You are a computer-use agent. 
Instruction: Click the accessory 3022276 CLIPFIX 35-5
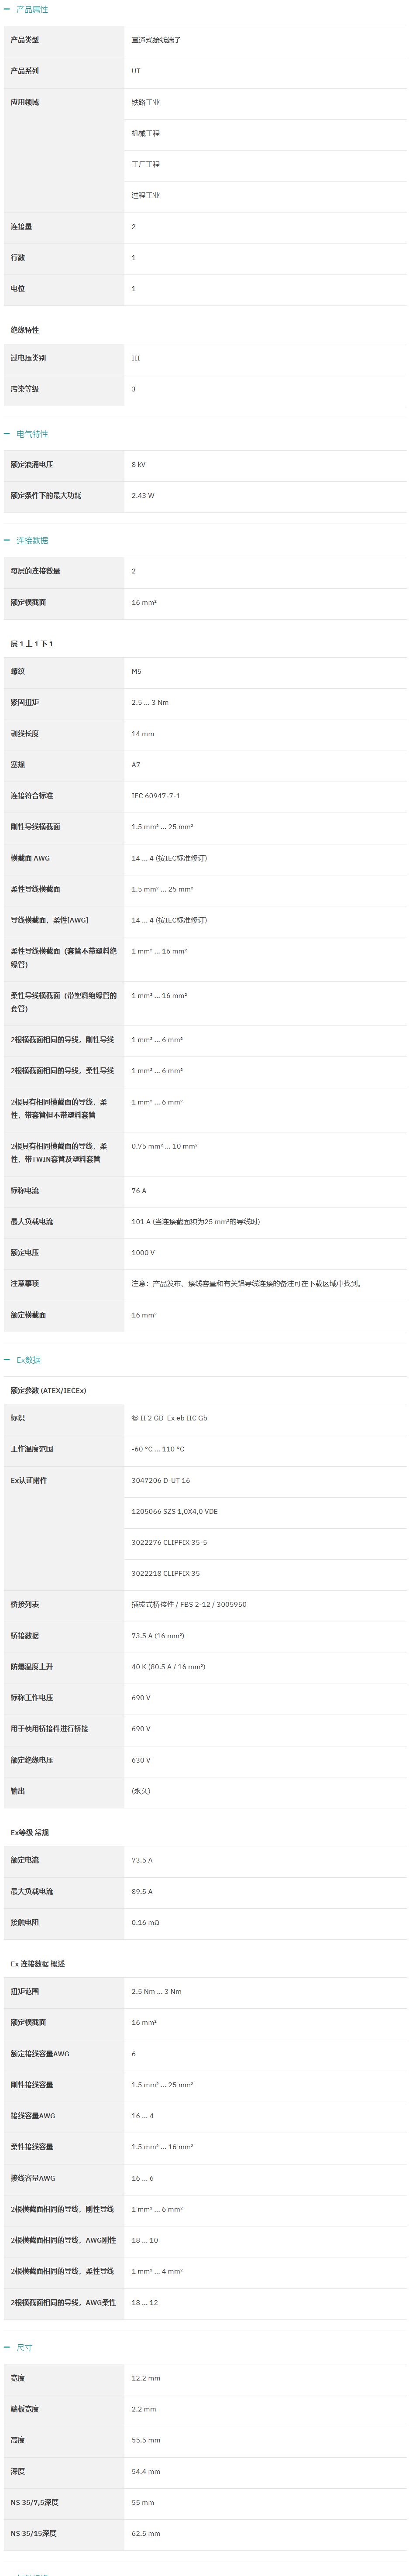coord(169,1542)
